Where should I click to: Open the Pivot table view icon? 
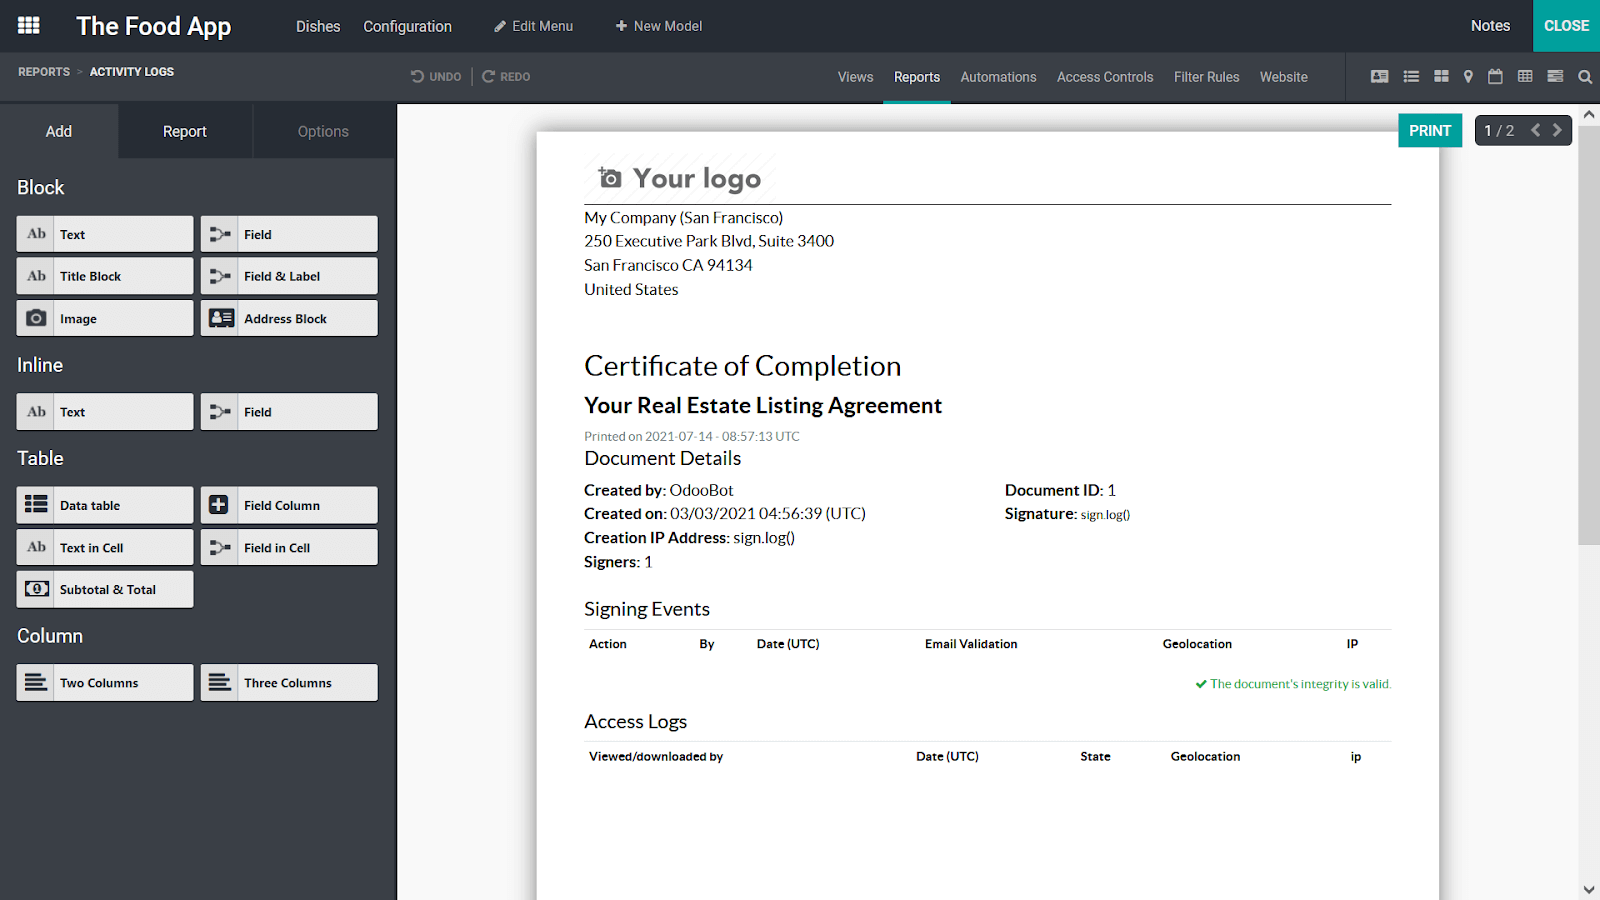tap(1525, 77)
